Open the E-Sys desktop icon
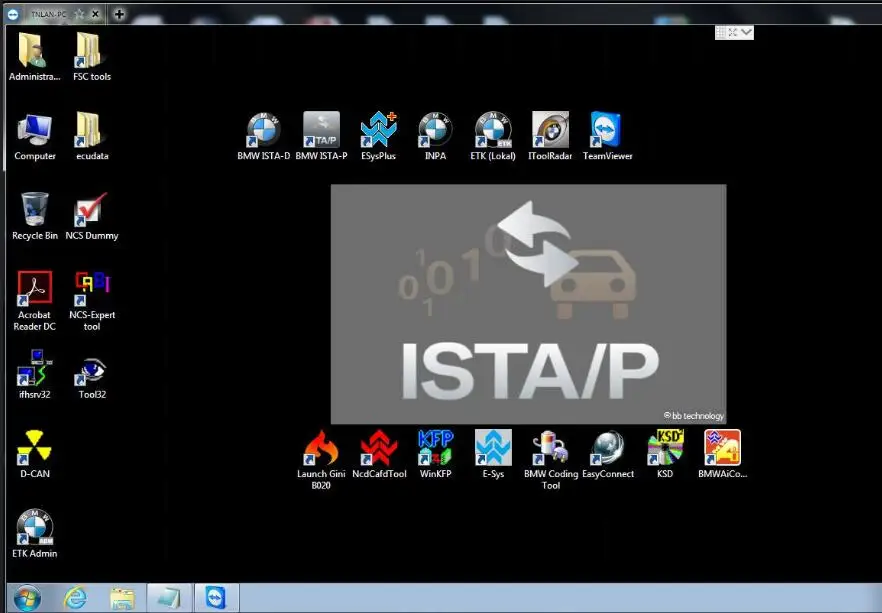882x613 pixels. [493, 454]
